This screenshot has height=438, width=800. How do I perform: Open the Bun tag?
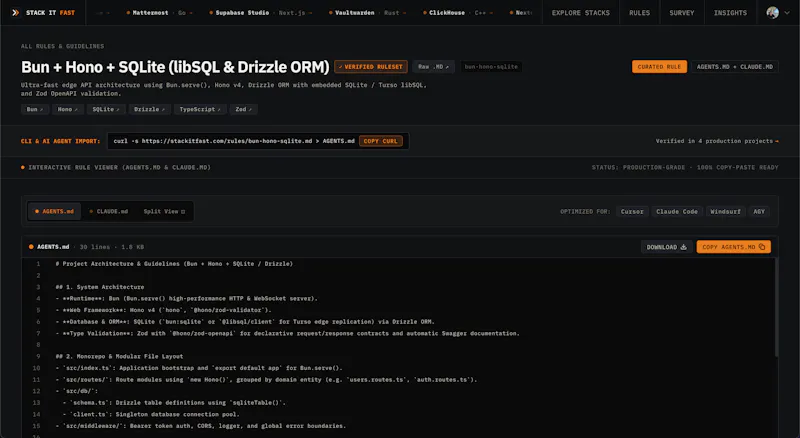point(35,109)
